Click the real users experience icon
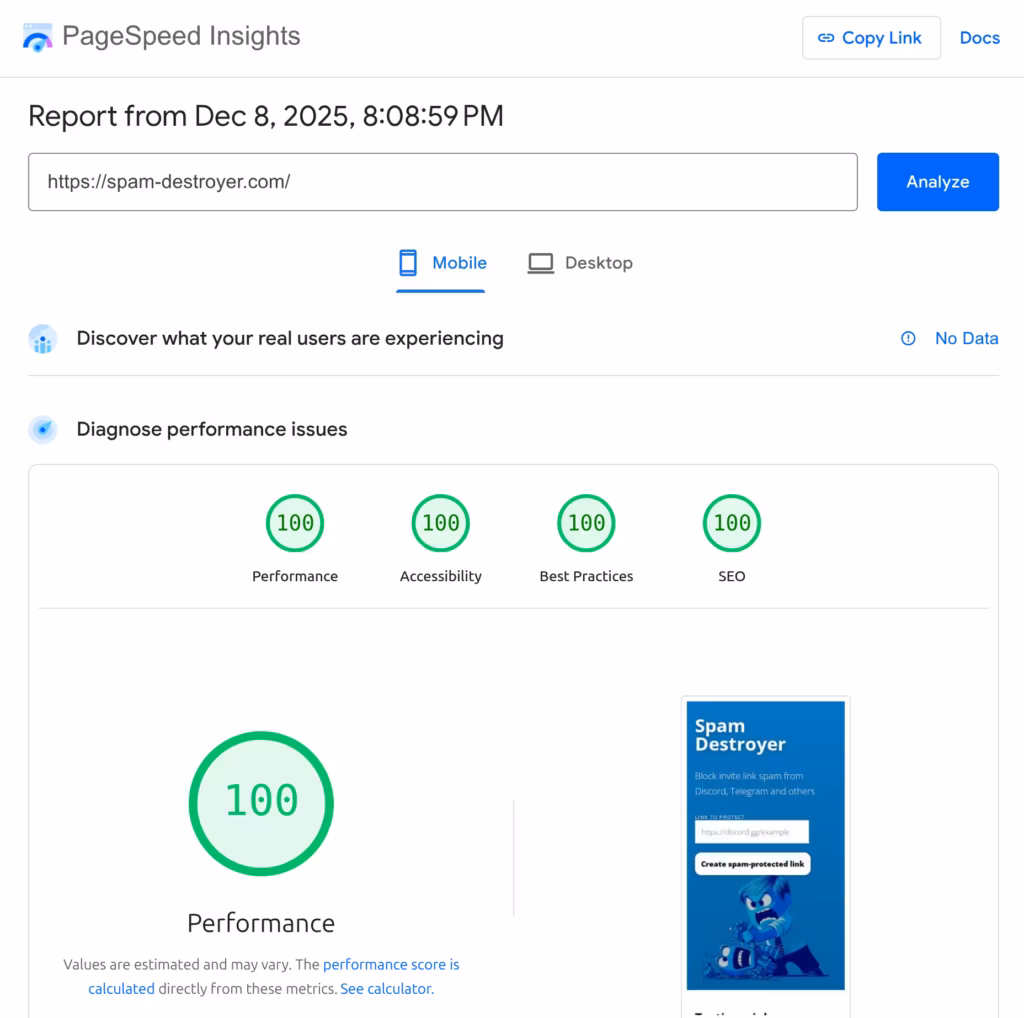The height and width of the screenshot is (1018, 1024). (42, 339)
